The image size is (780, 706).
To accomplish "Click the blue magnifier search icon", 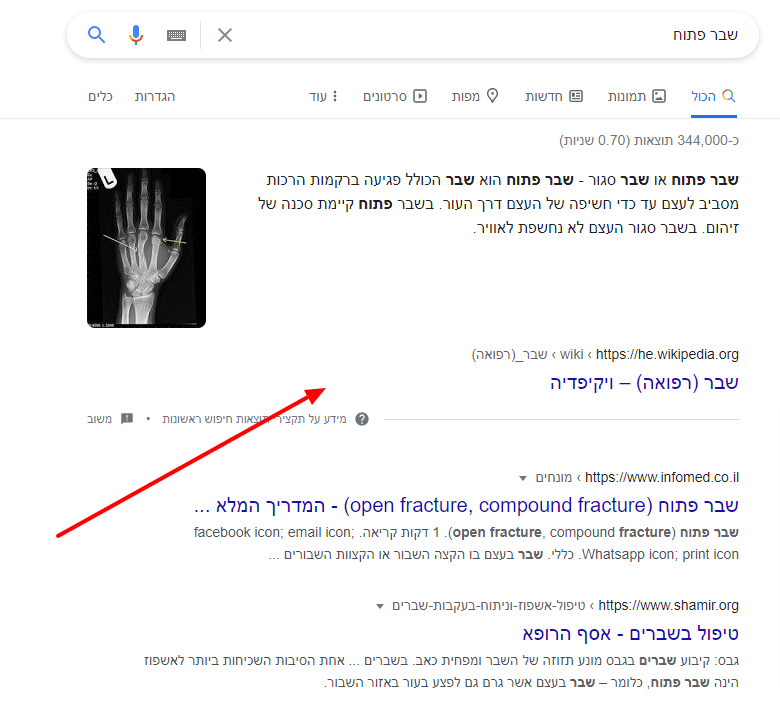I will point(97,35).
